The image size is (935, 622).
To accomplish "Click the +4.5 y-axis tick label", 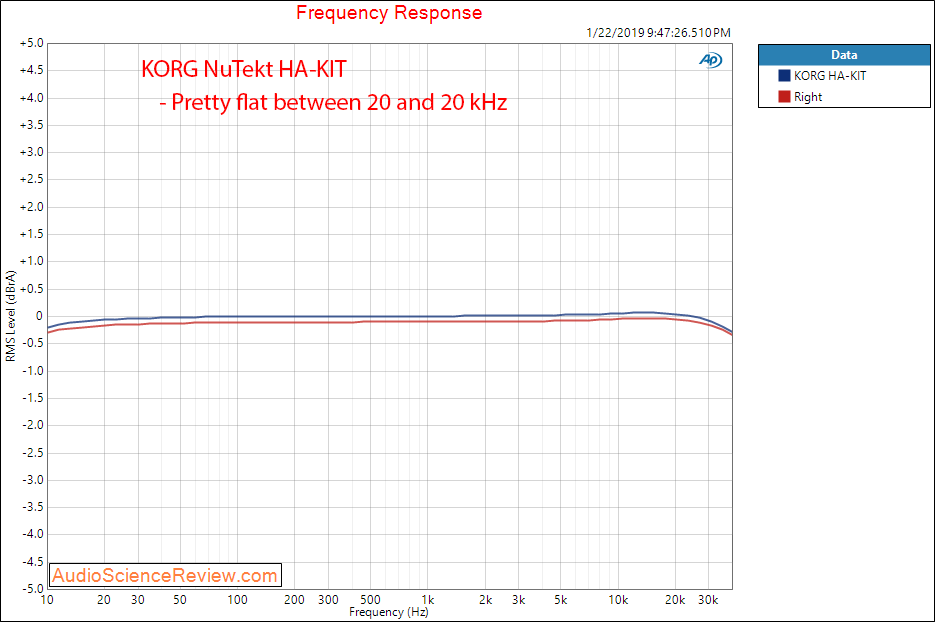I will coord(32,70).
